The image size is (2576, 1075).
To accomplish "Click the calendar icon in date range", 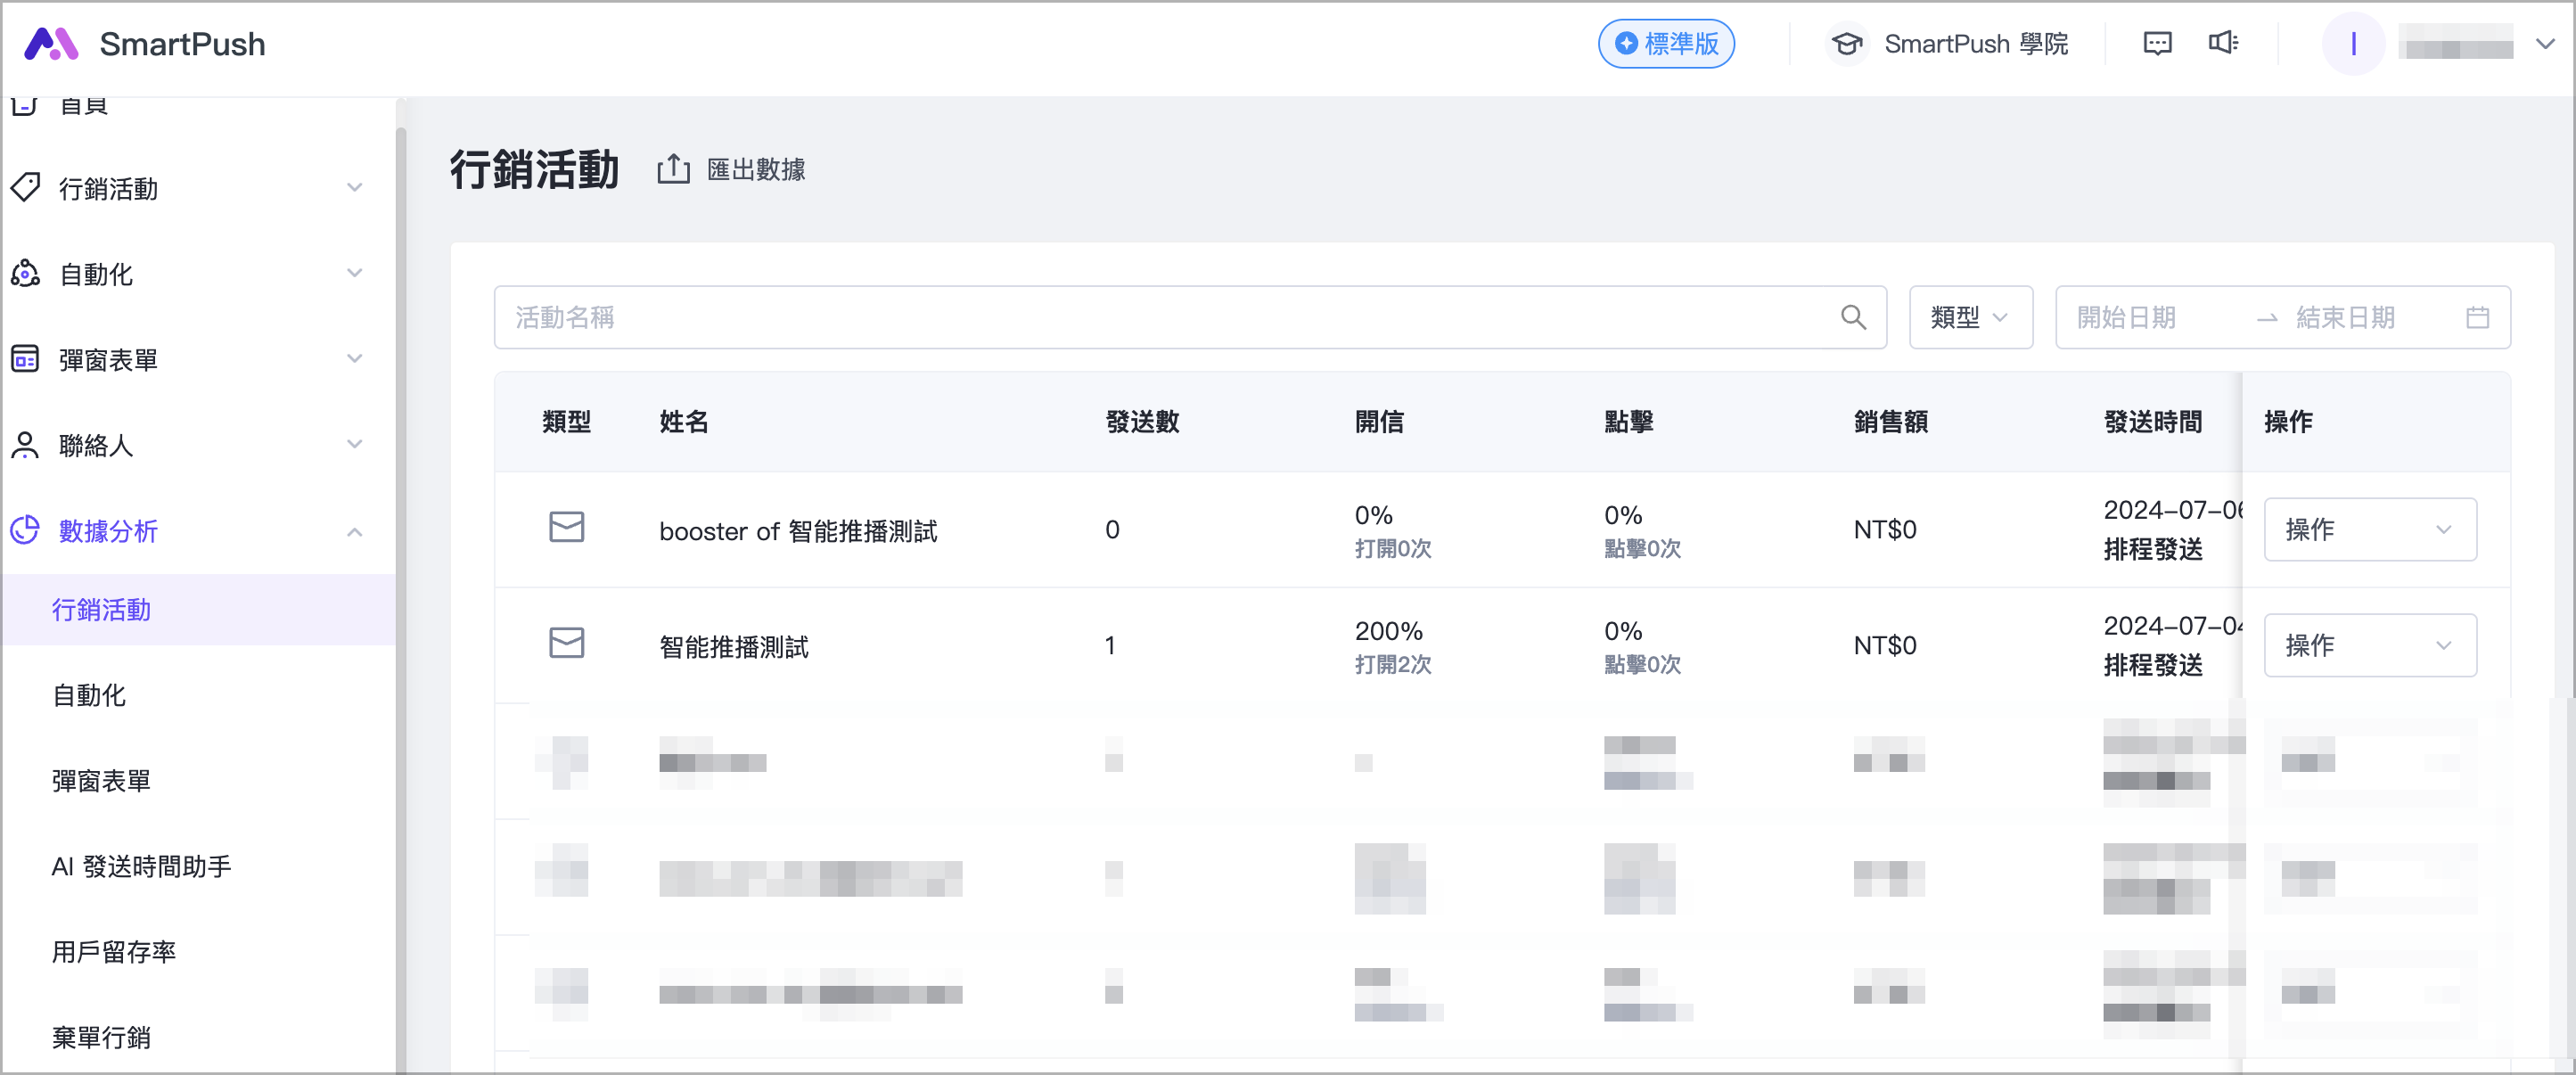I will pyautogui.click(x=2477, y=318).
